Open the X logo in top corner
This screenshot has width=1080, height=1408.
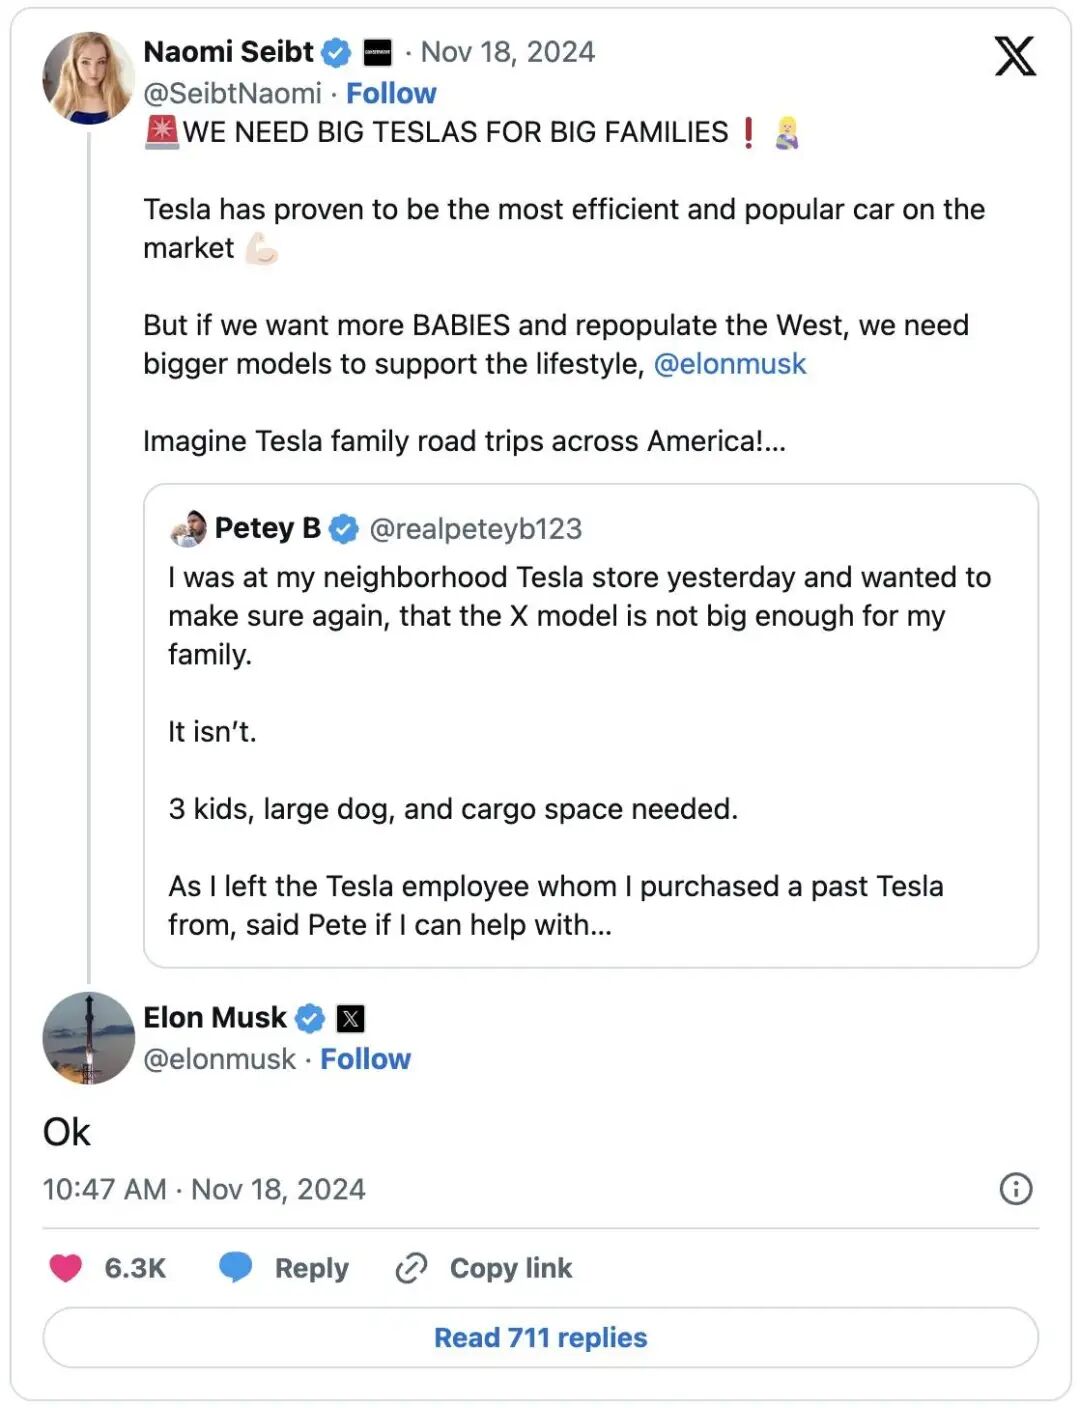1014,55
